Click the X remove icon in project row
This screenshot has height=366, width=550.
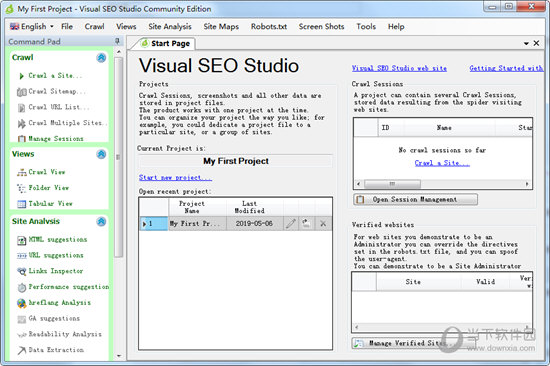point(323,224)
